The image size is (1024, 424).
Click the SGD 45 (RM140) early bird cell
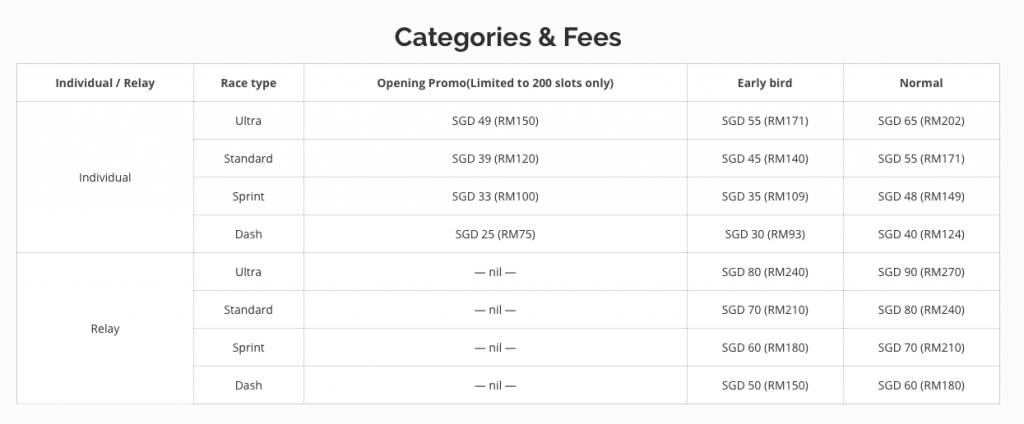(764, 159)
